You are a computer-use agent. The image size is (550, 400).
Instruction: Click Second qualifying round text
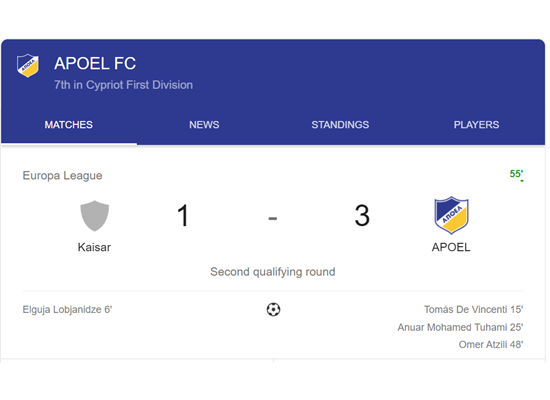tap(273, 272)
